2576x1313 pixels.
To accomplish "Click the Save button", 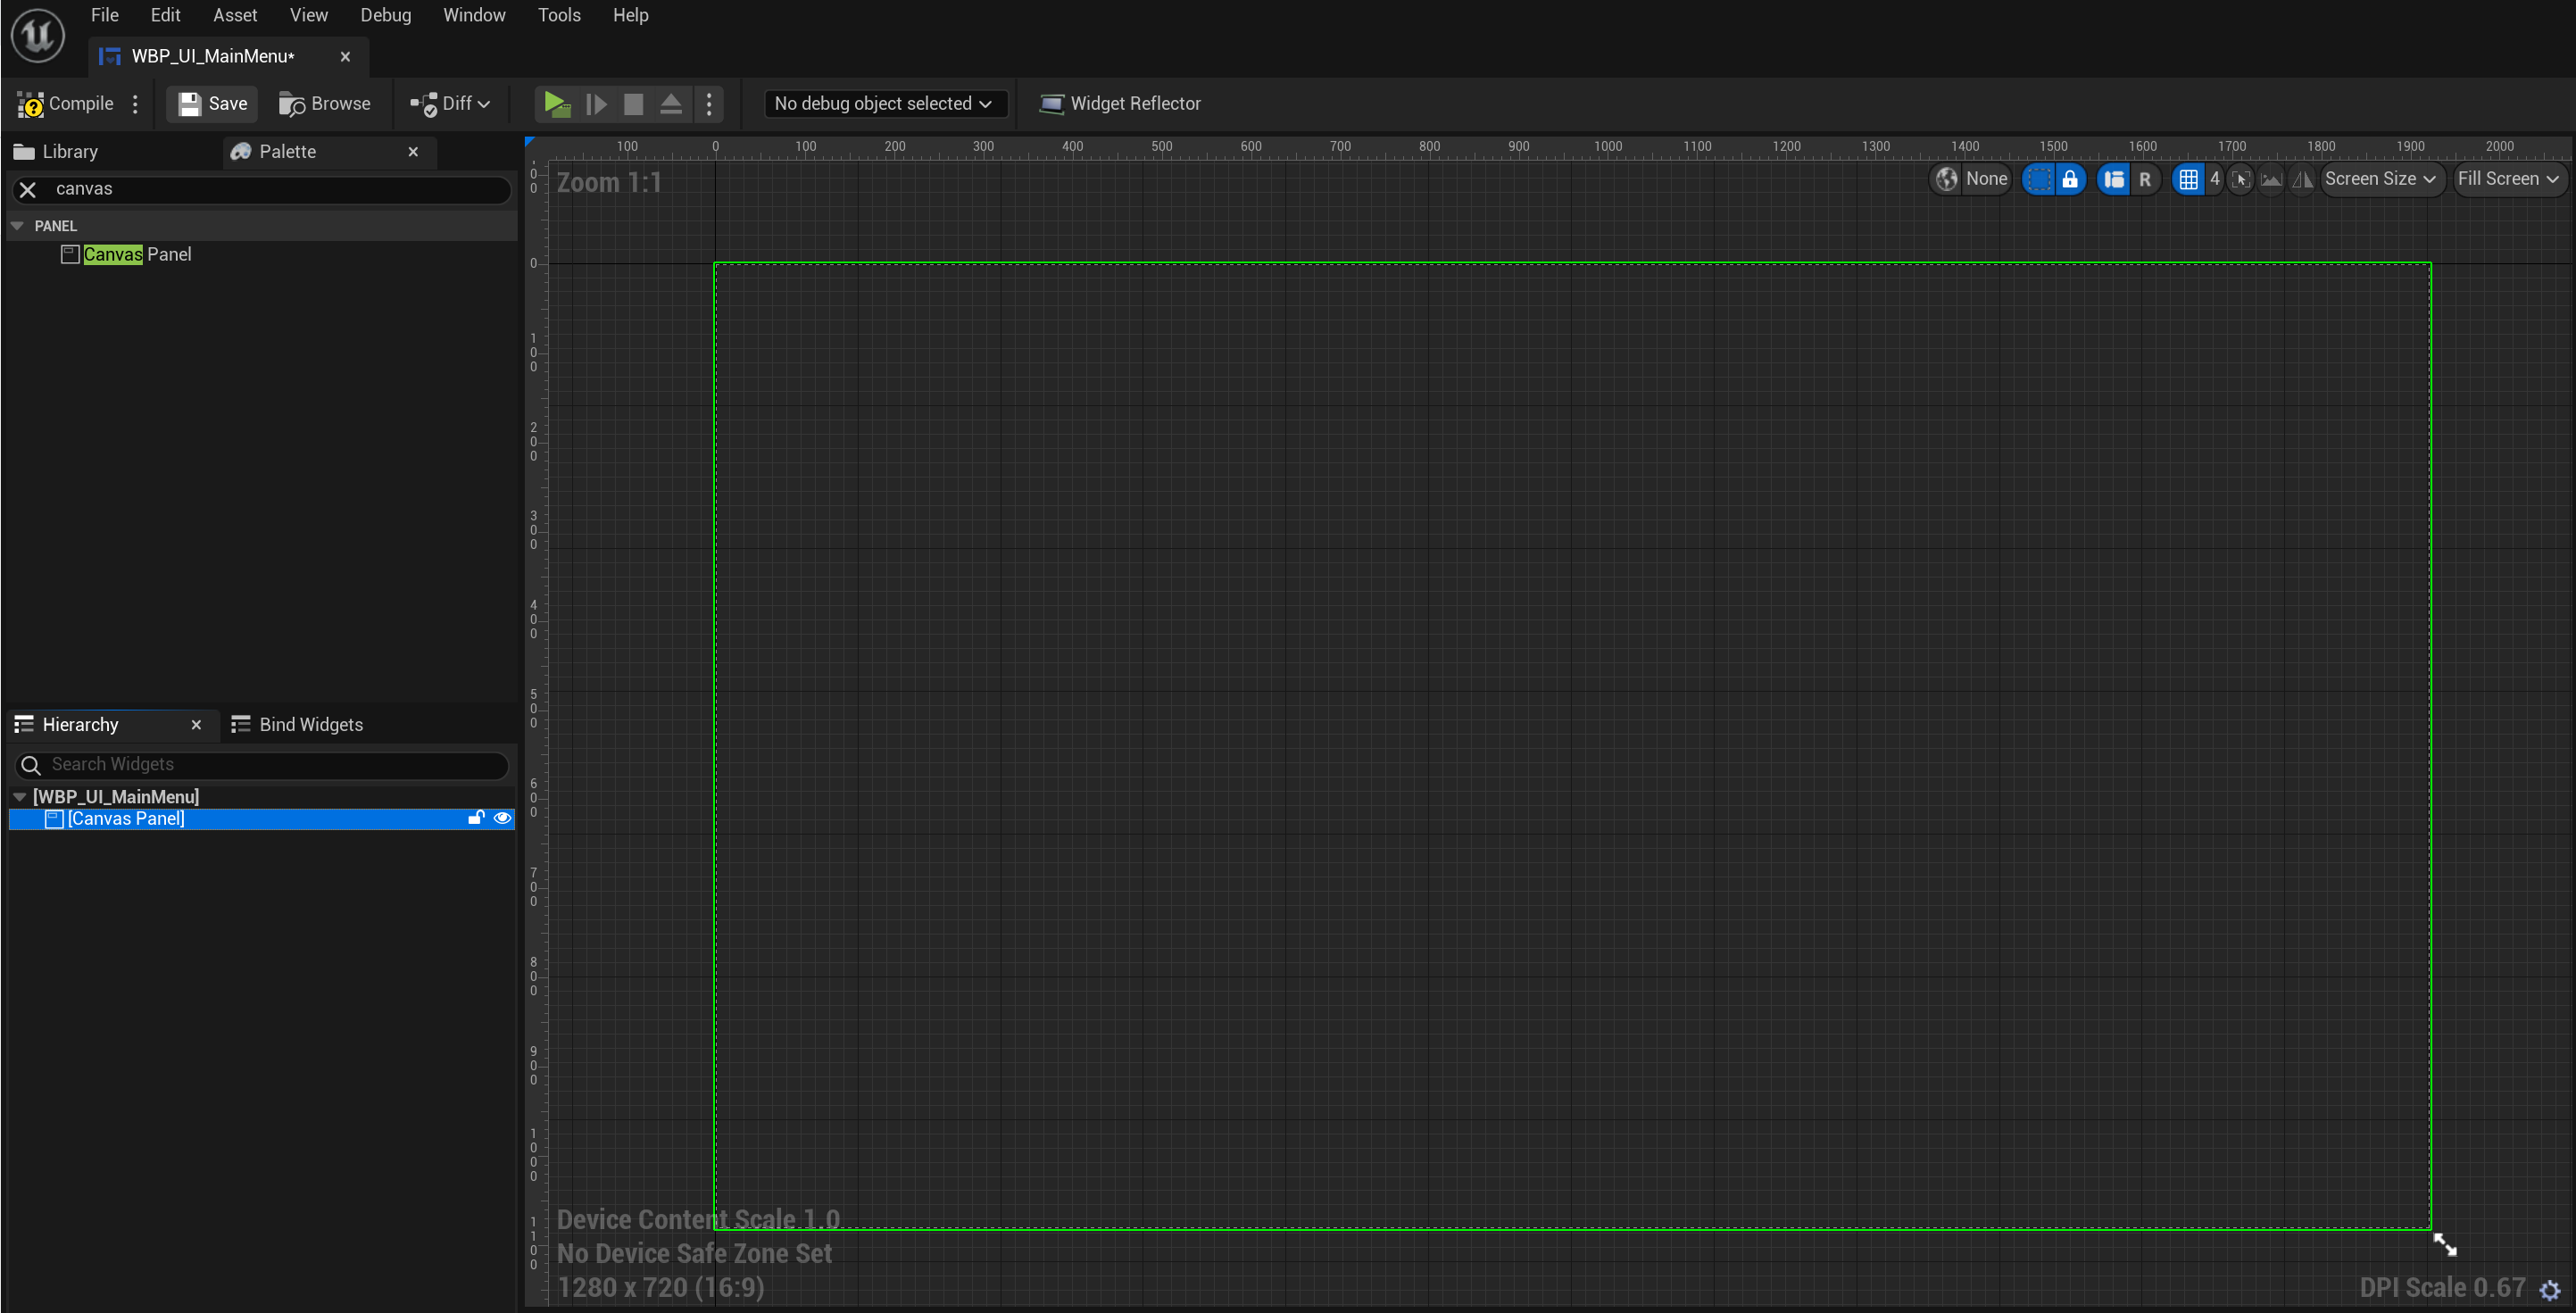I will point(212,104).
